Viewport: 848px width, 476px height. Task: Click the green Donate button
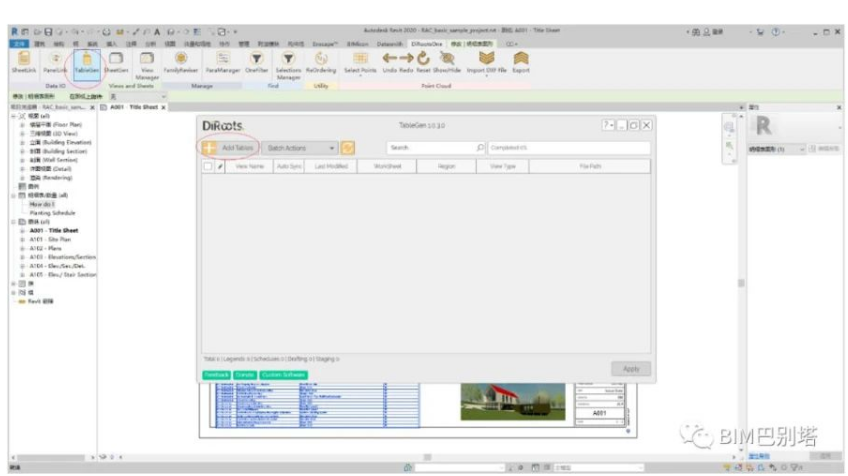pos(245,375)
